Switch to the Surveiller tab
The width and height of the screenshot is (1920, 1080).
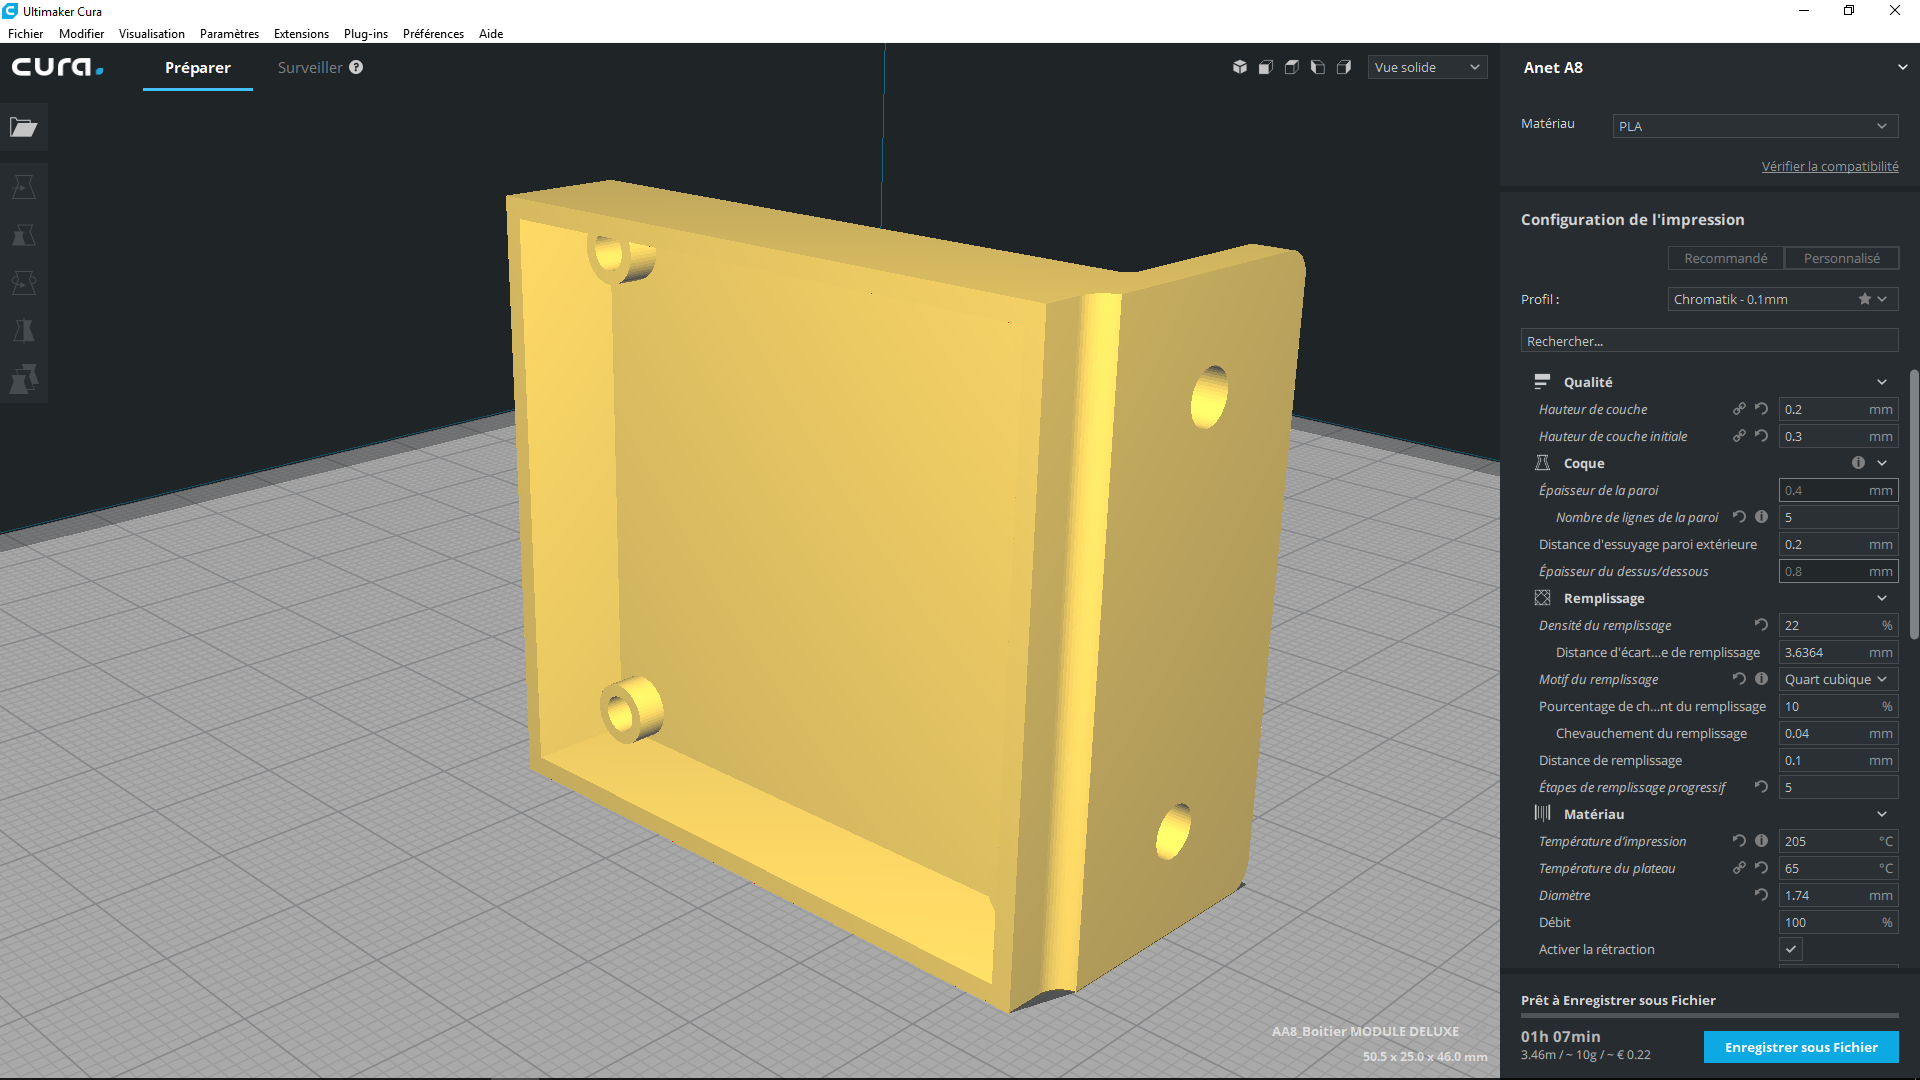point(310,67)
